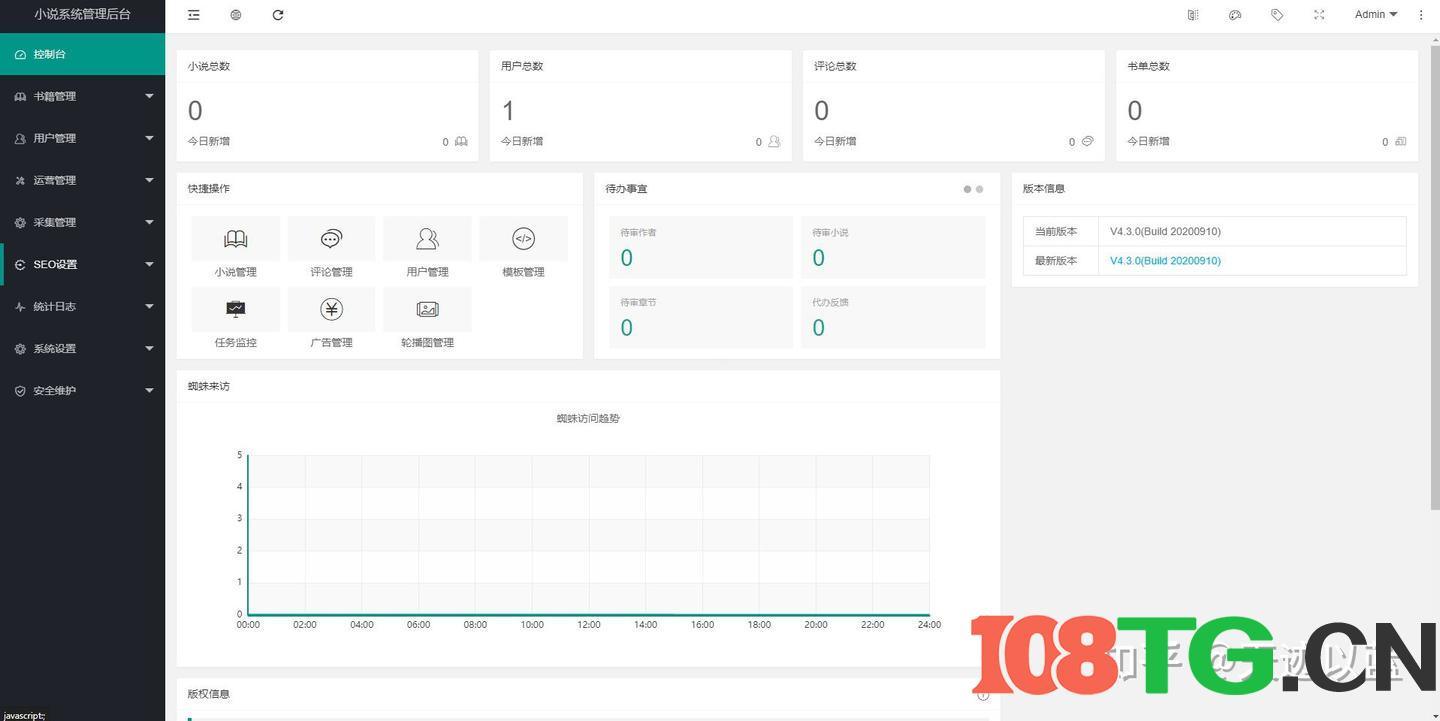Open 广告管理 with the yen icon
Image resolution: width=1440 pixels, height=721 pixels.
click(330, 319)
